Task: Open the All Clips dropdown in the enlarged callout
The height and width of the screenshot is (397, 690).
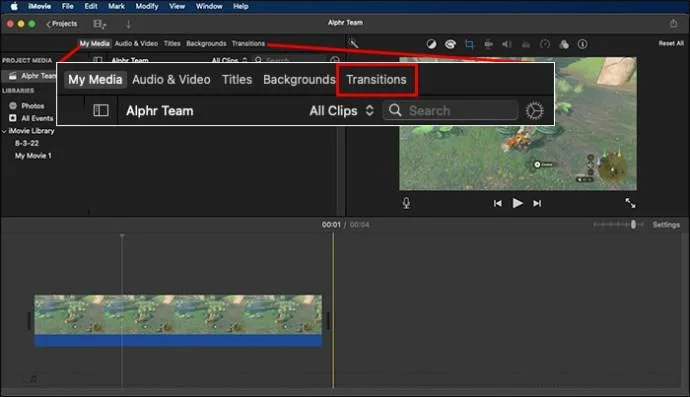Action: tap(341, 110)
